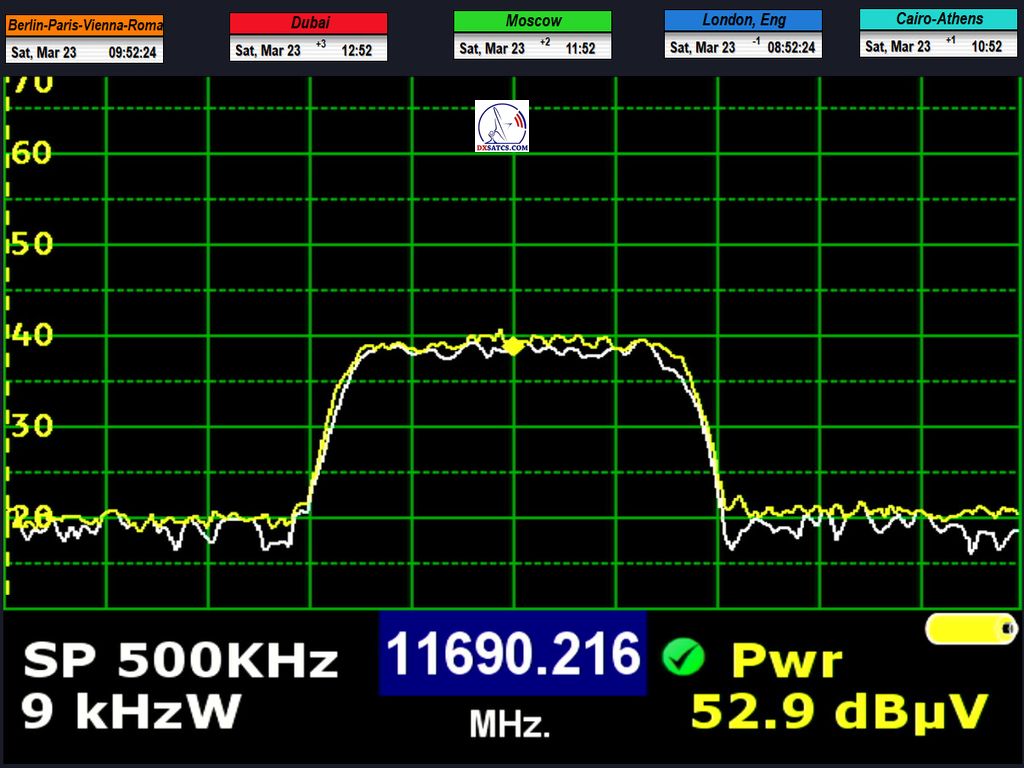Click the green checkmark lock icon
The width and height of the screenshot is (1024, 768).
[x=683, y=657]
